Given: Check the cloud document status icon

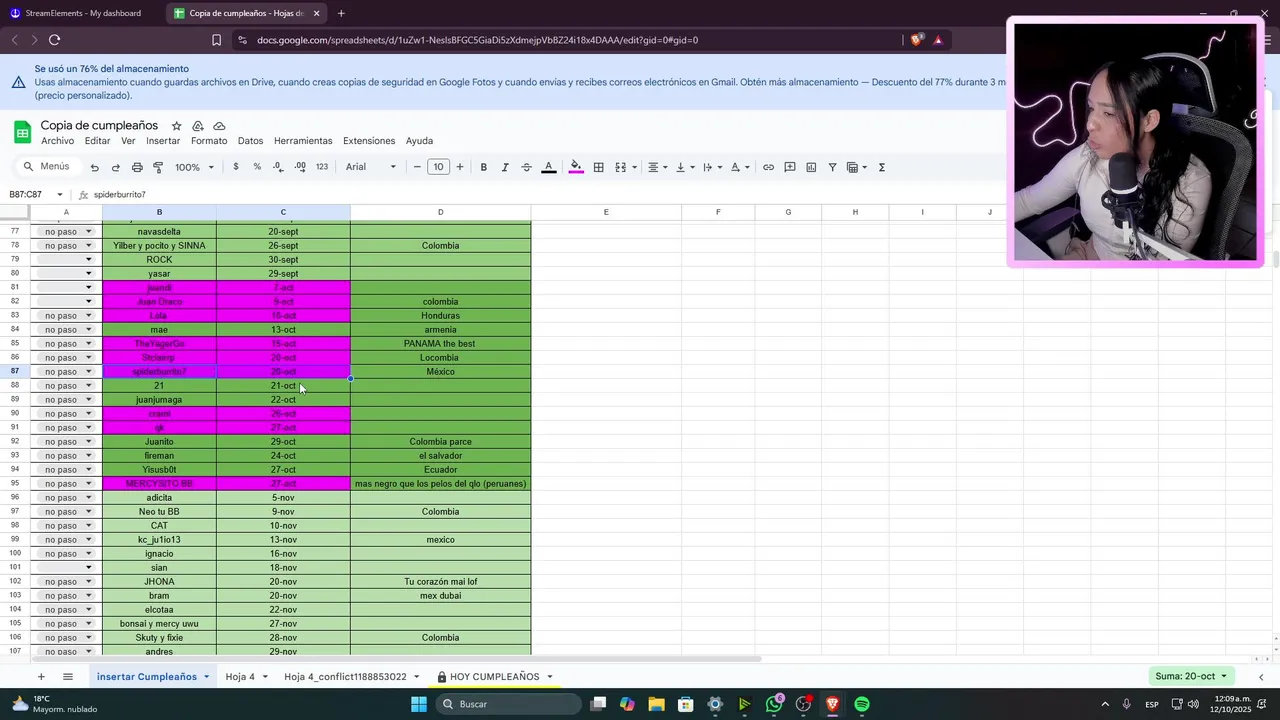Looking at the screenshot, I should pyautogui.click(x=219, y=126).
